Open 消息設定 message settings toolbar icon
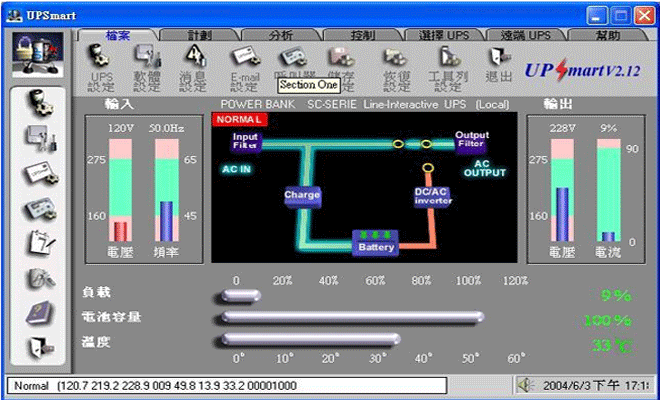 [193, 67]
